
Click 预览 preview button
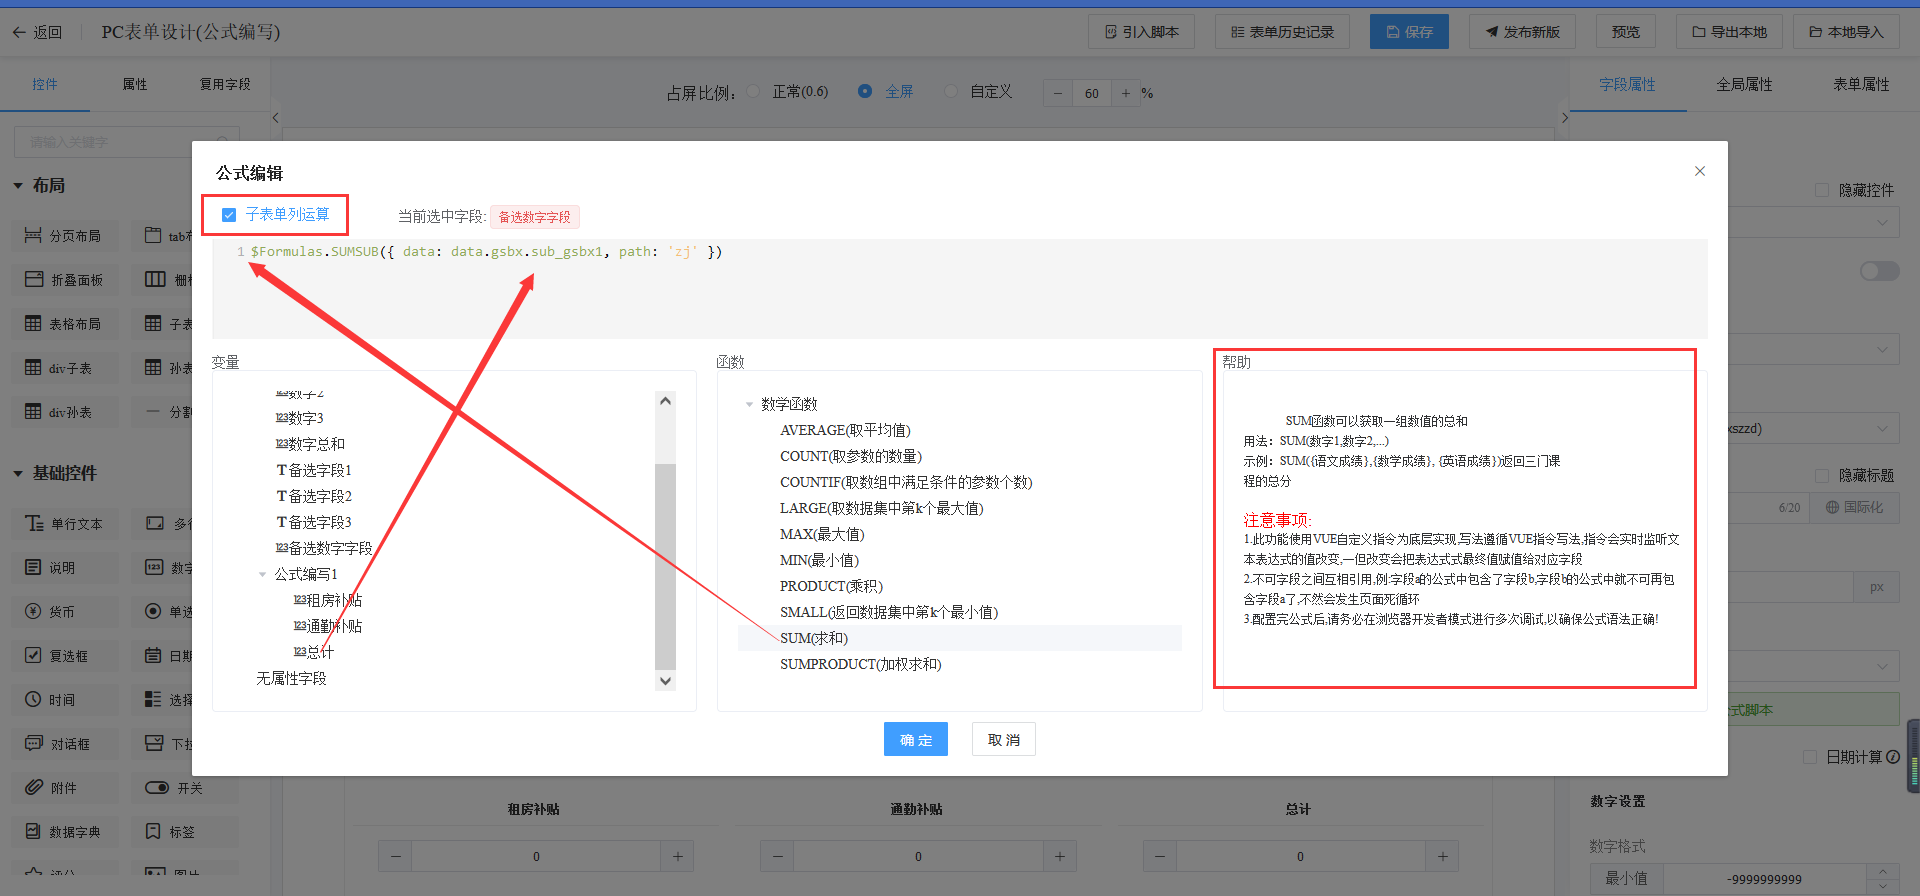(x=1625, y=32)
